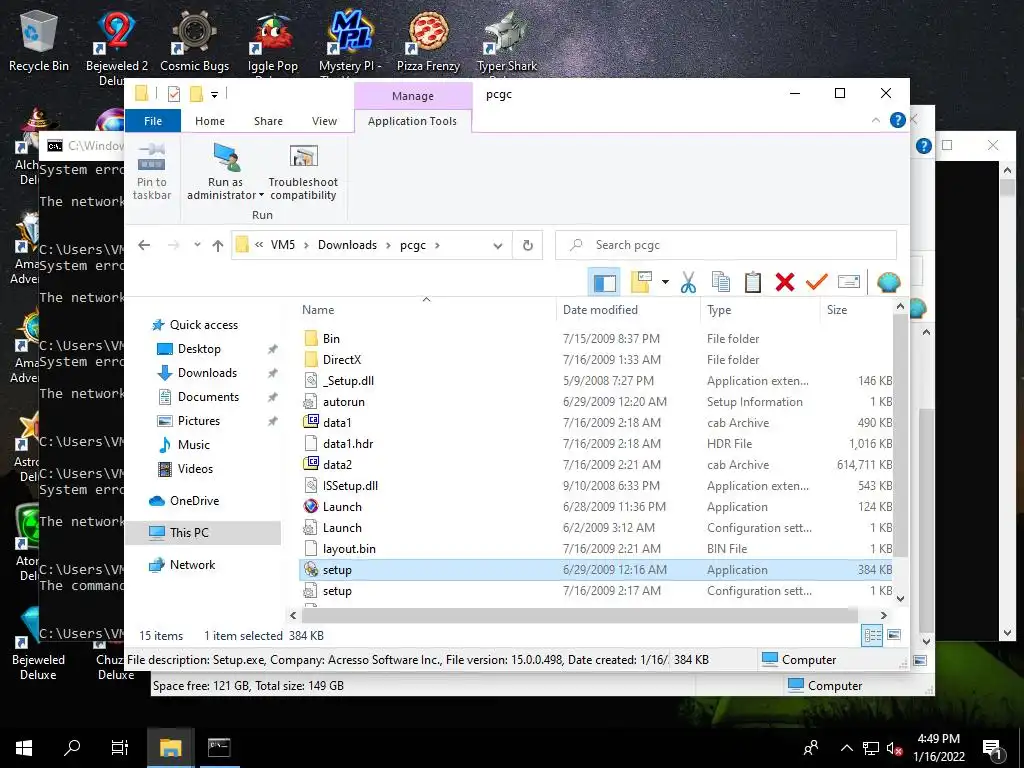Switch to details view in status bar
The image size is (1024, 768).
872,635
